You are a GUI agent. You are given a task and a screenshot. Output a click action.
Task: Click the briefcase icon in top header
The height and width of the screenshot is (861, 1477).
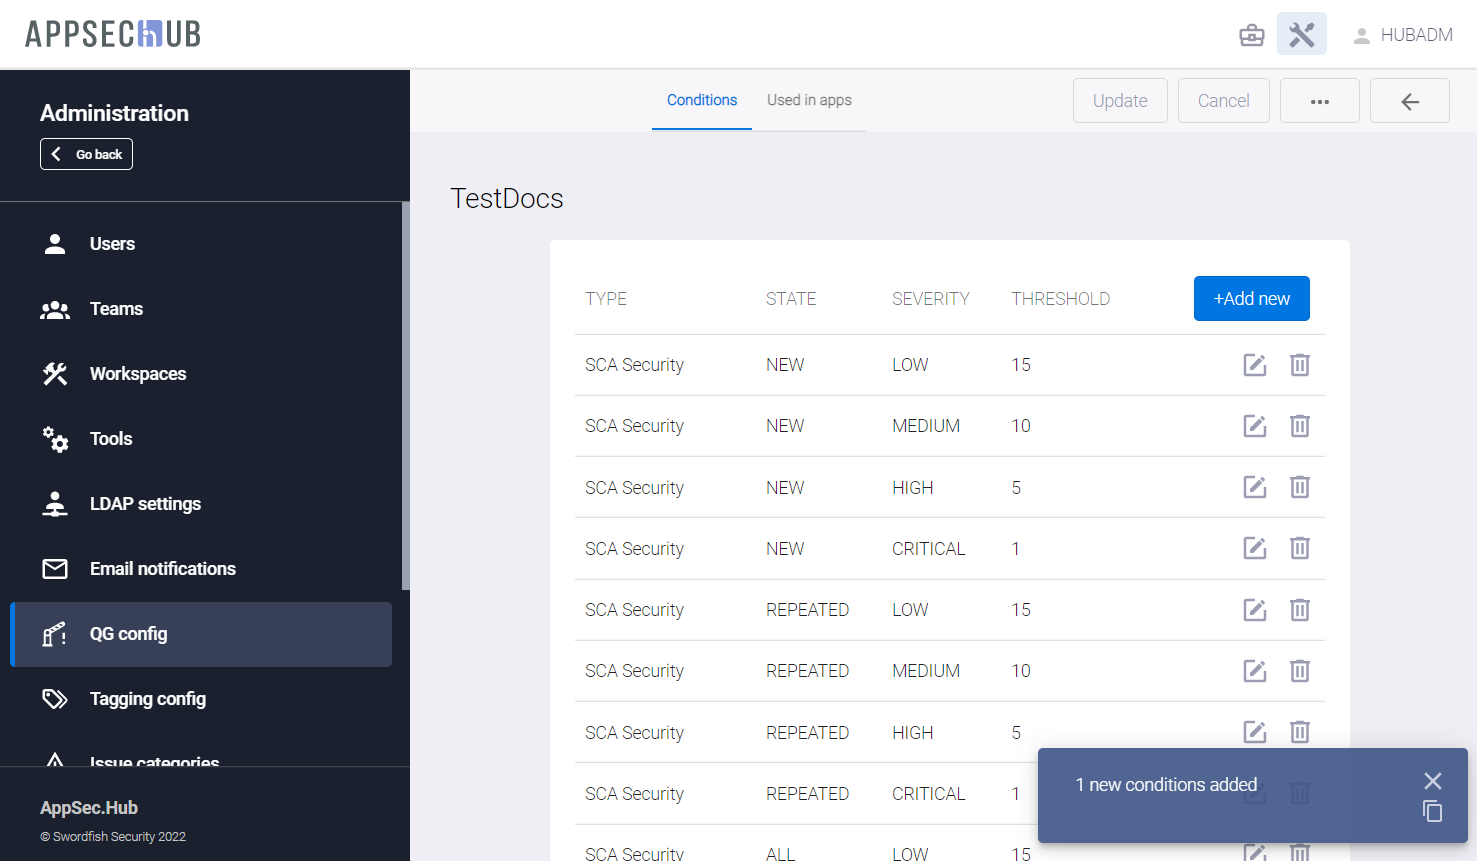tap(1251, 35)
